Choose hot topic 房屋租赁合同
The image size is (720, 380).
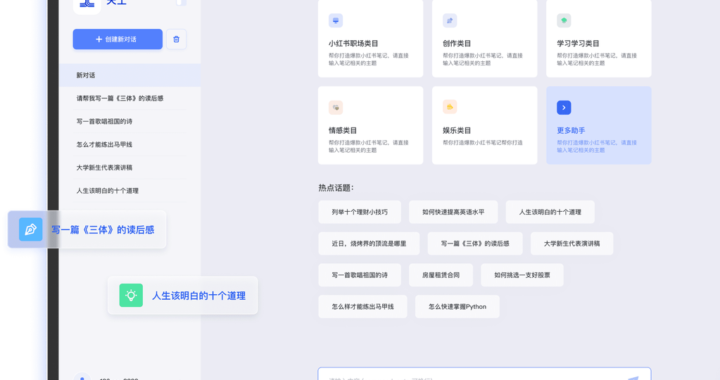click(441, 275)
